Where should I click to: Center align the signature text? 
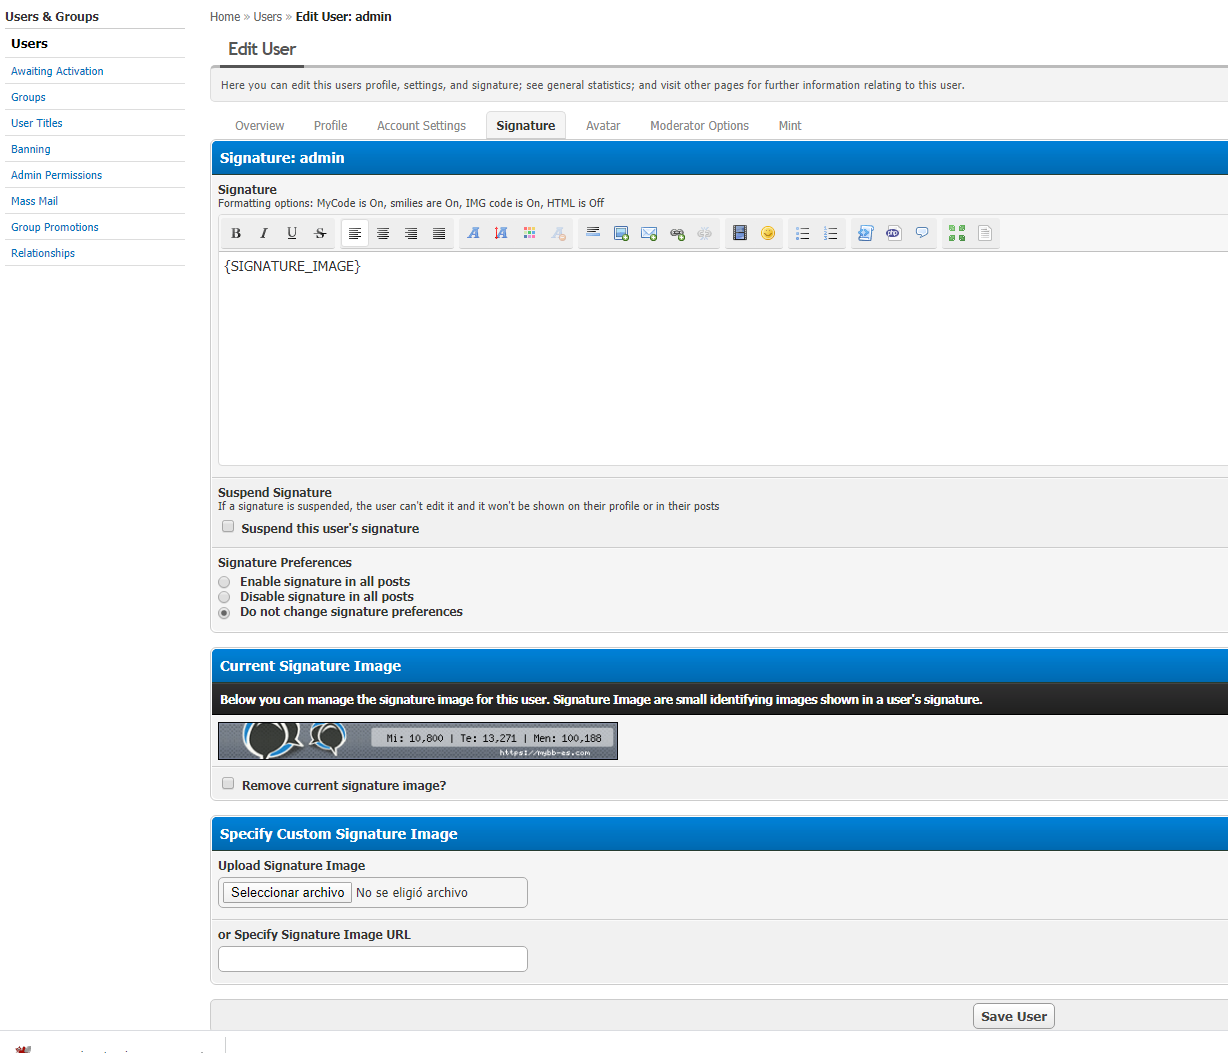pos(383,233)
